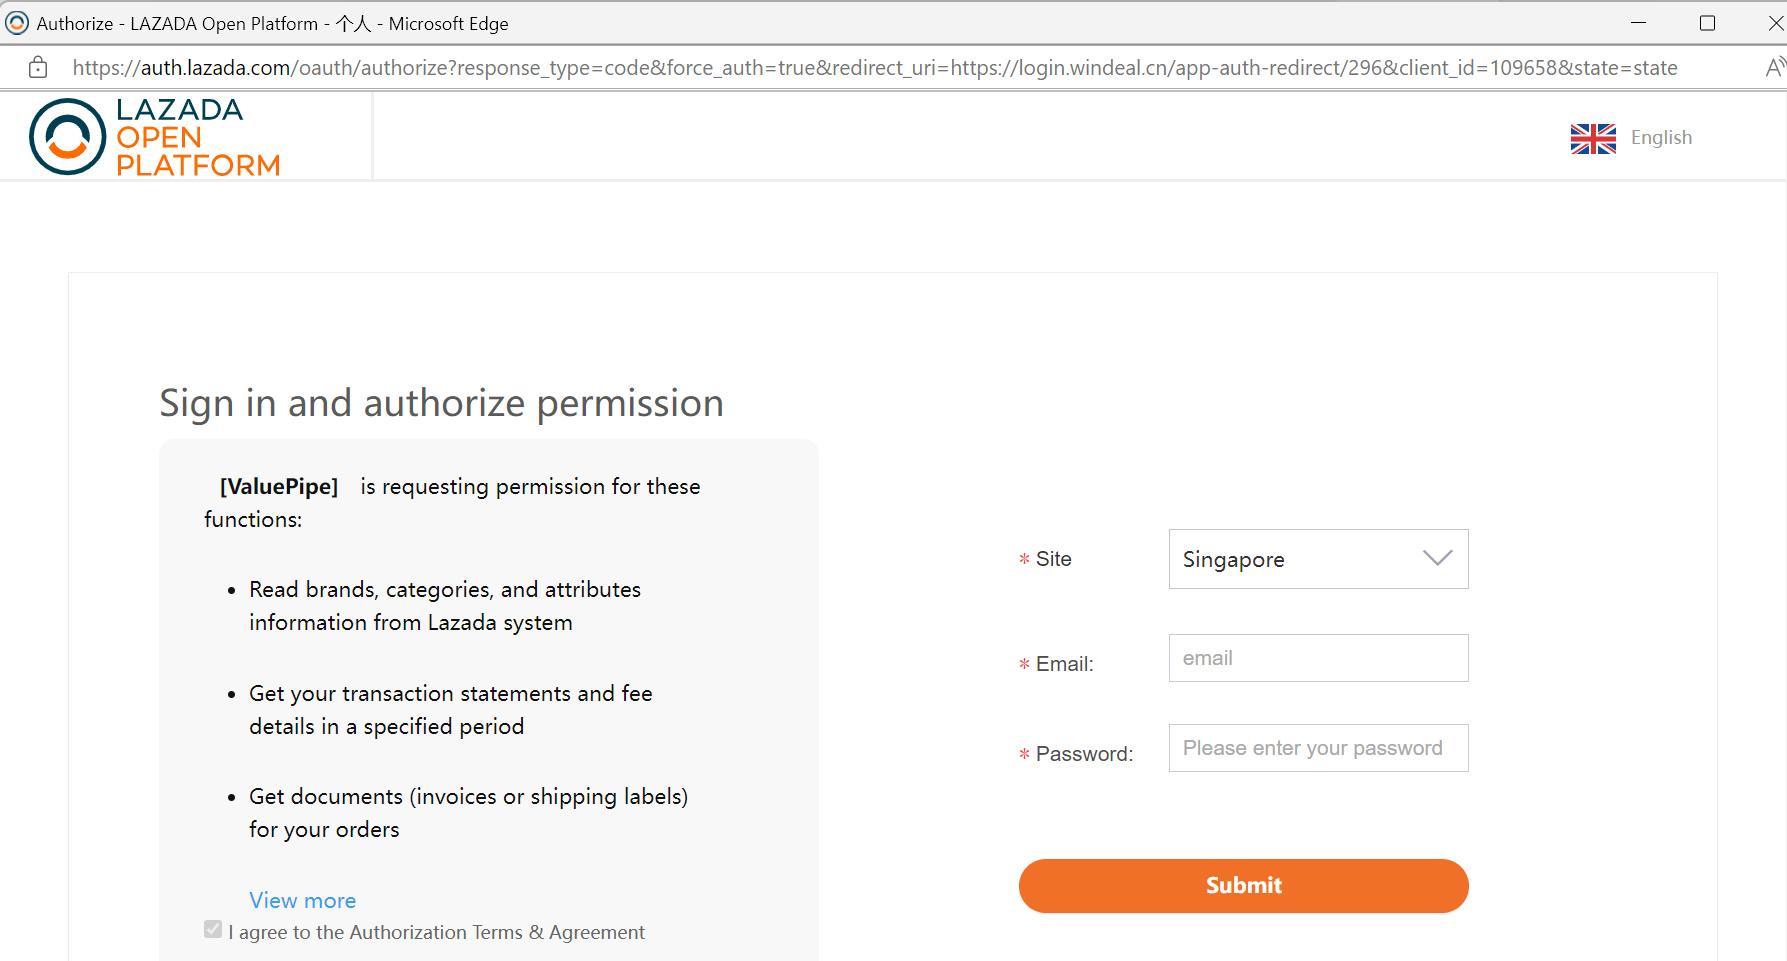Click inside the password input field
1787x961 pixels.
pos(1318,747)
